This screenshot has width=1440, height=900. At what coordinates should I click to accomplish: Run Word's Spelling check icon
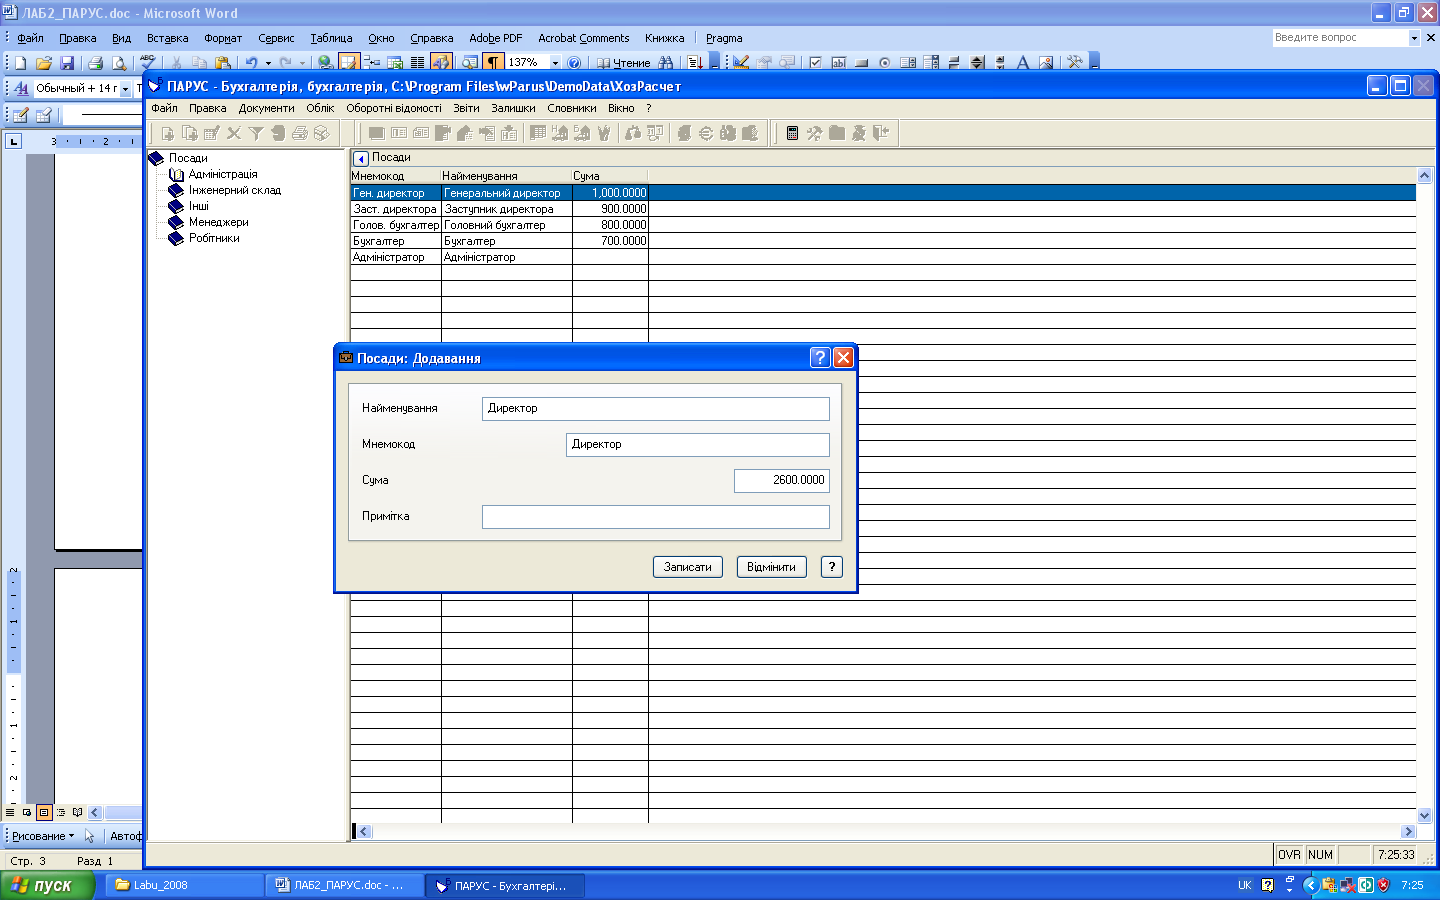148,62
